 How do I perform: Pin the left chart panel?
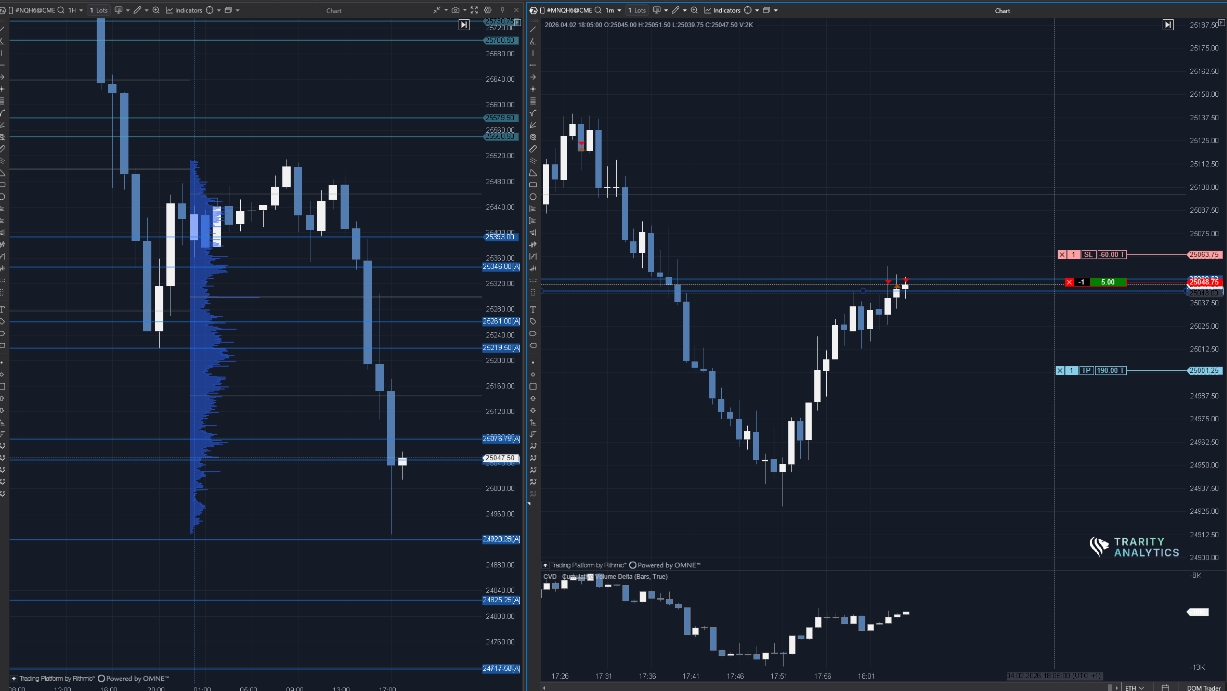[503, 10]
